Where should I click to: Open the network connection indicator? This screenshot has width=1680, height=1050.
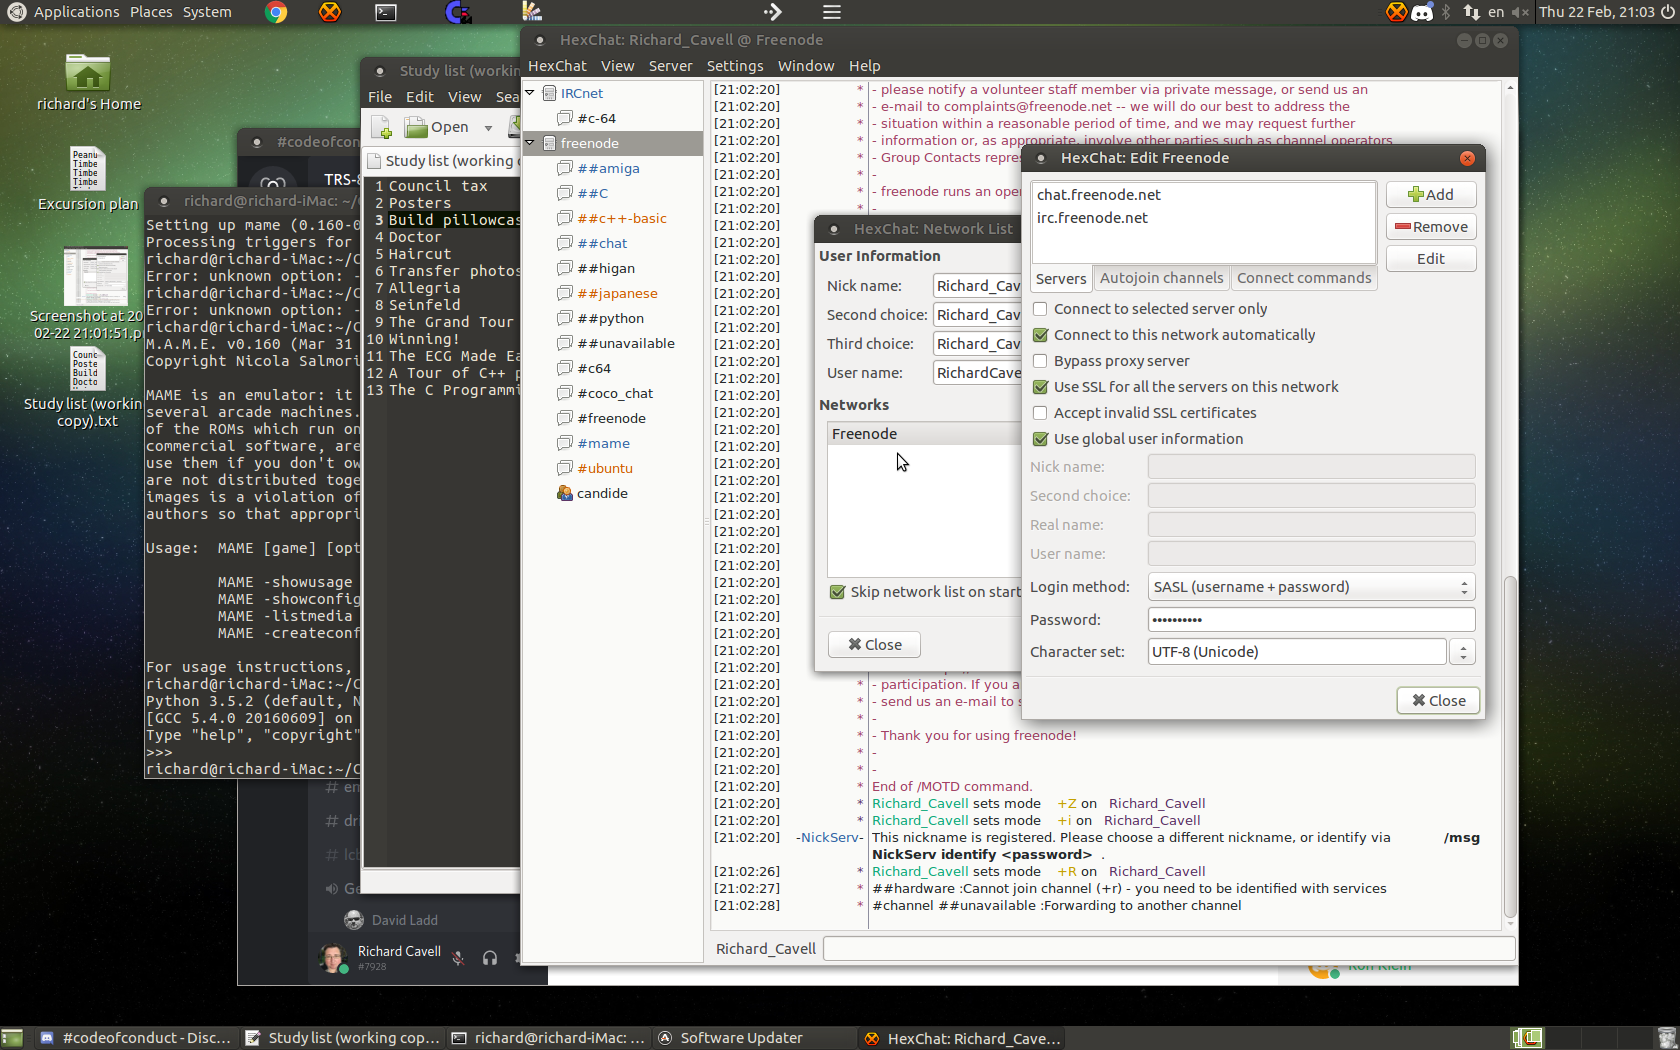[1471, 12]
